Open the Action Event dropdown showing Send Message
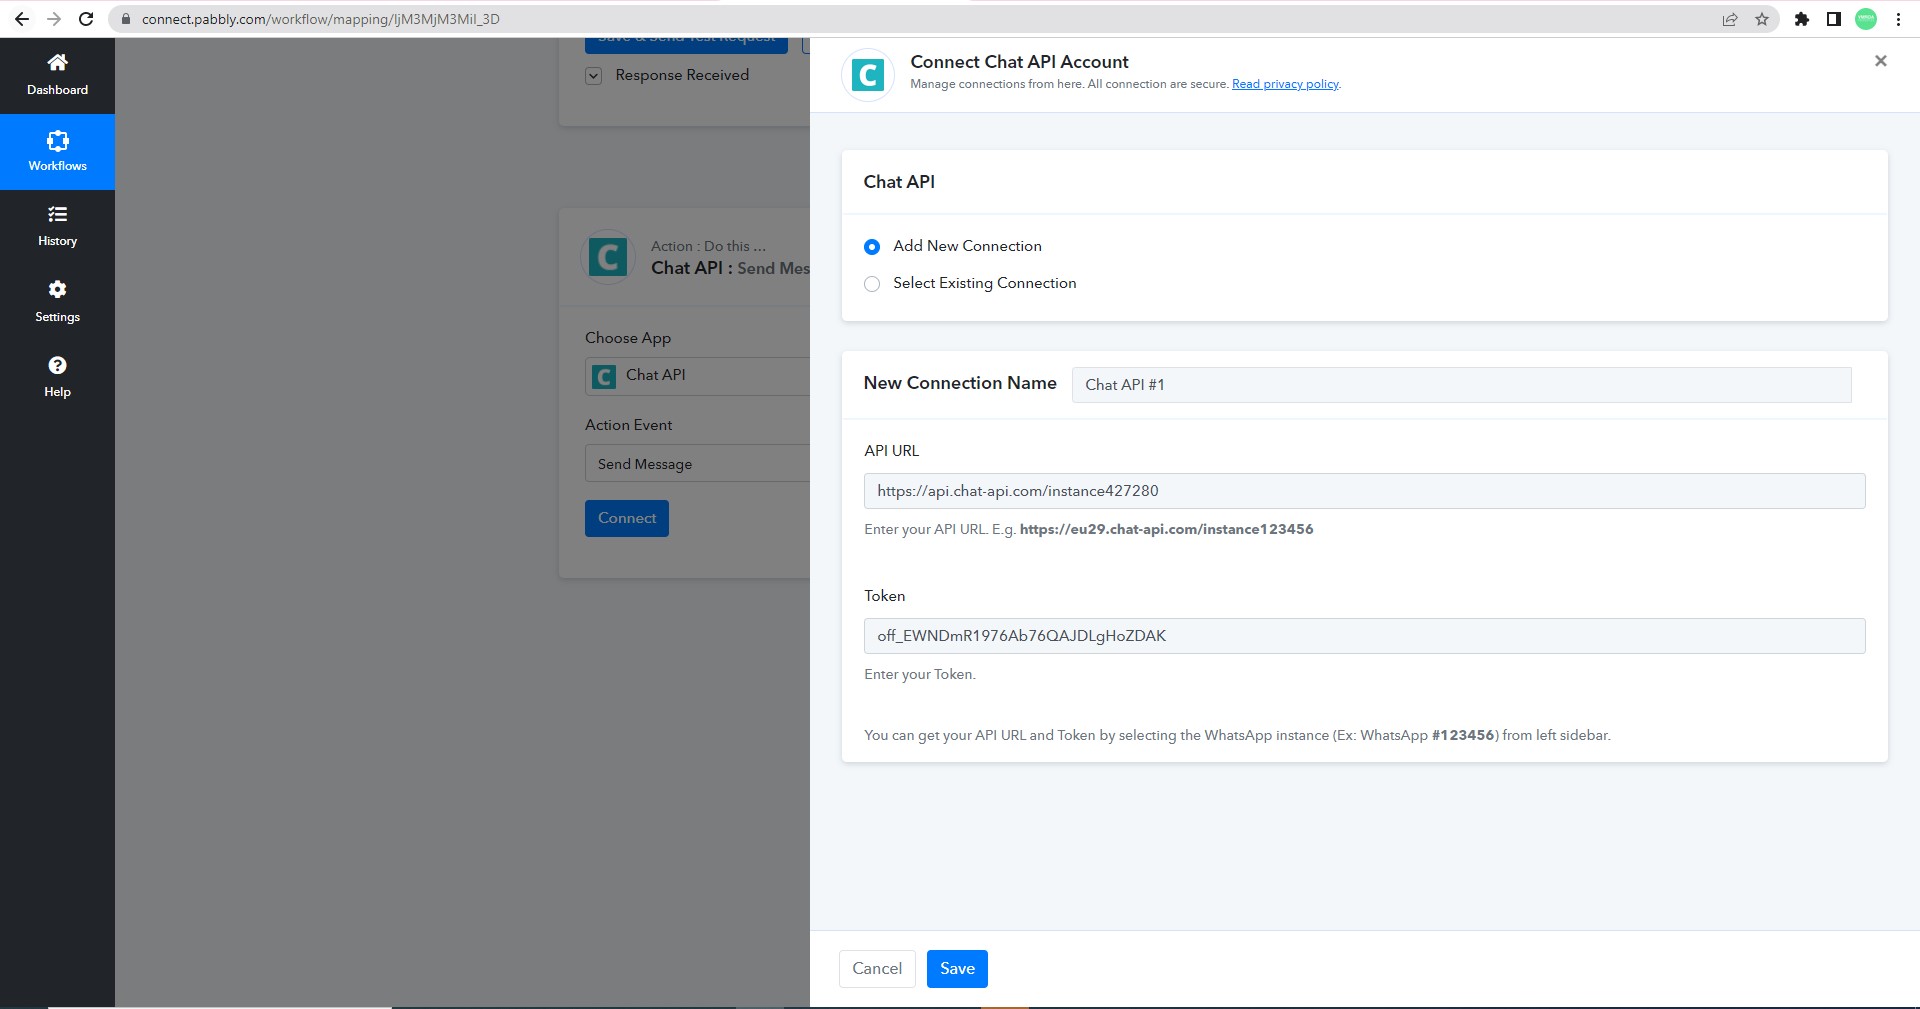This screenshot has width=1920, height=1009. pyautogui.click(x=697, y=464)
